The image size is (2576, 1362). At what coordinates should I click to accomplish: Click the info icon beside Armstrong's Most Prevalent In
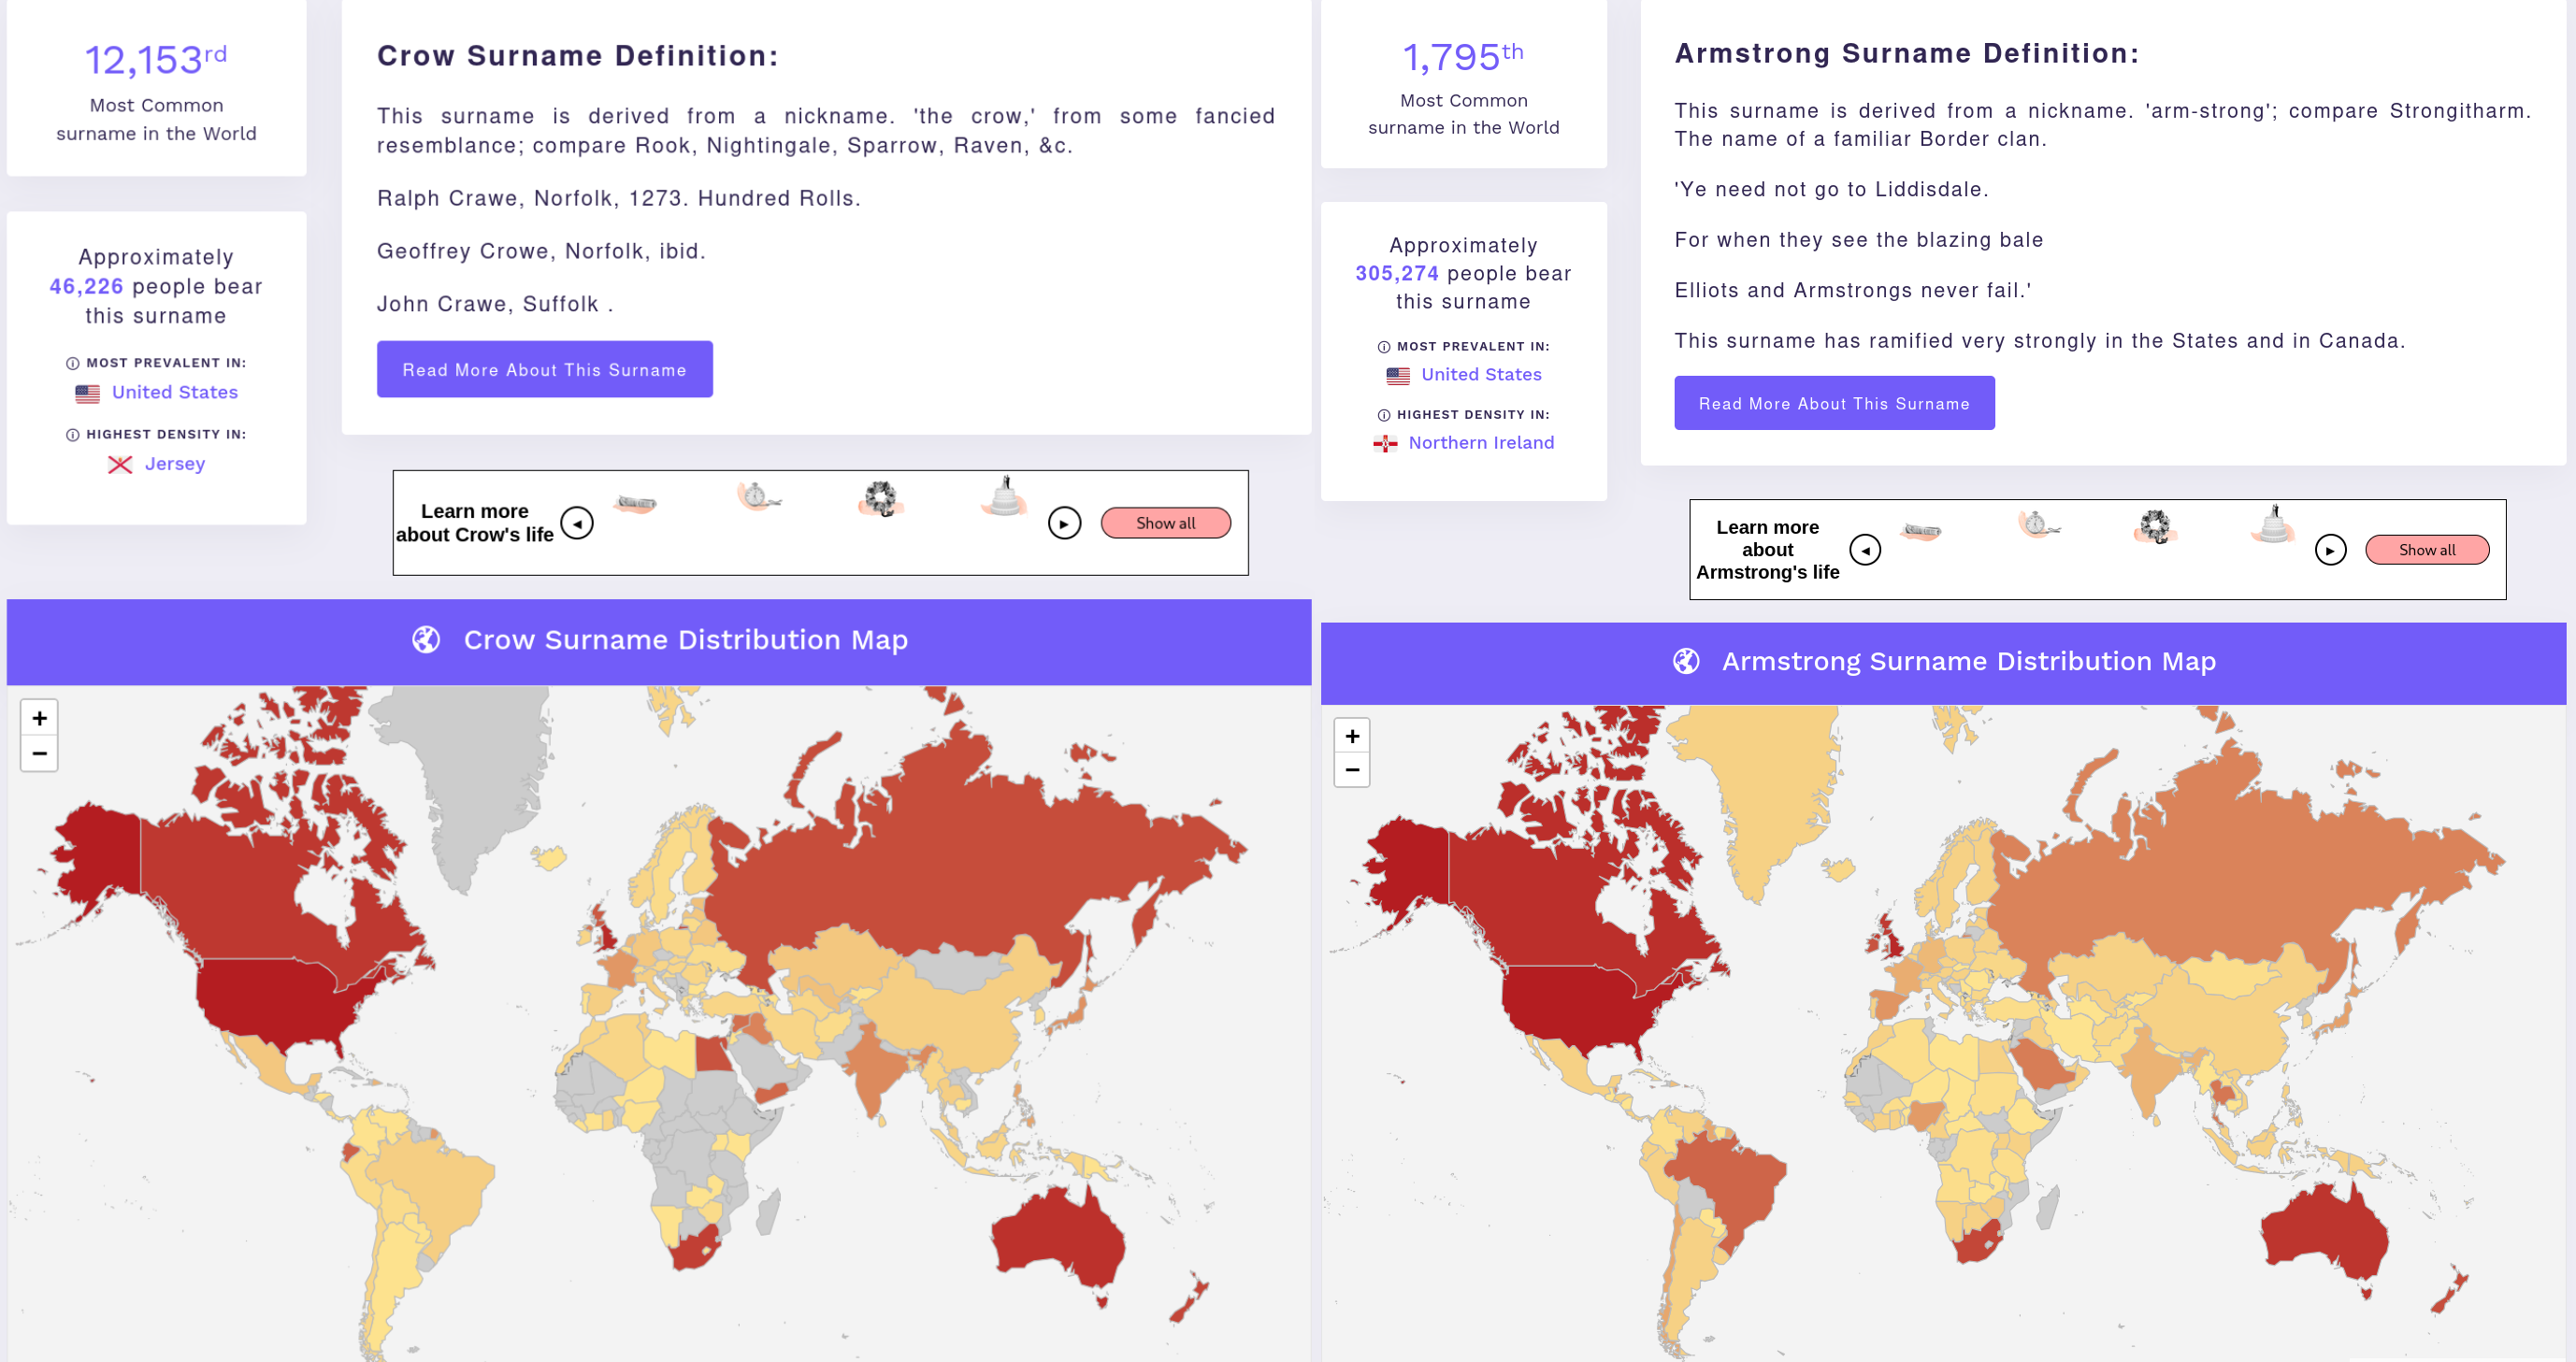1384,347
